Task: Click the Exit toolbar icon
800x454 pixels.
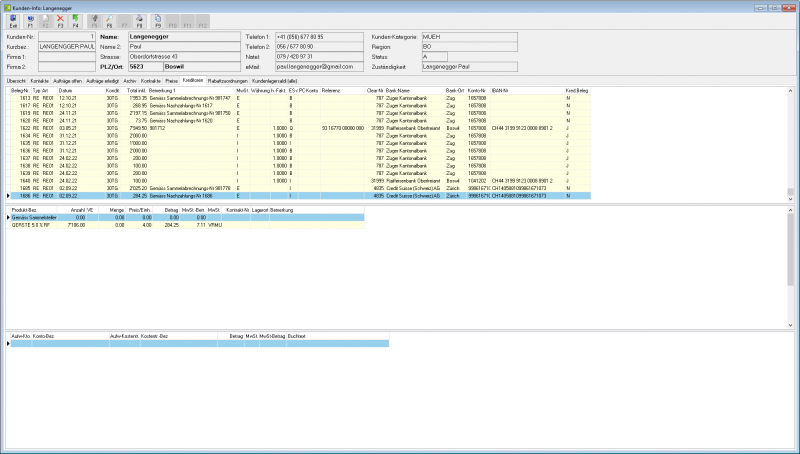Action: tap(13, 21)
